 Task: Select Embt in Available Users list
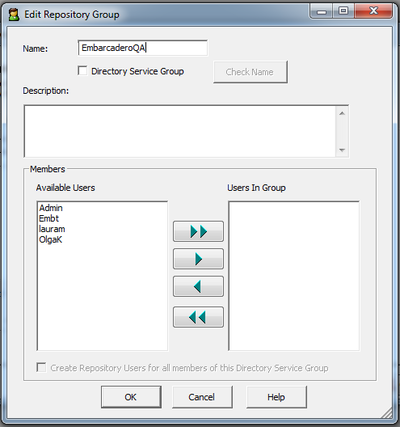pos(49,219)
